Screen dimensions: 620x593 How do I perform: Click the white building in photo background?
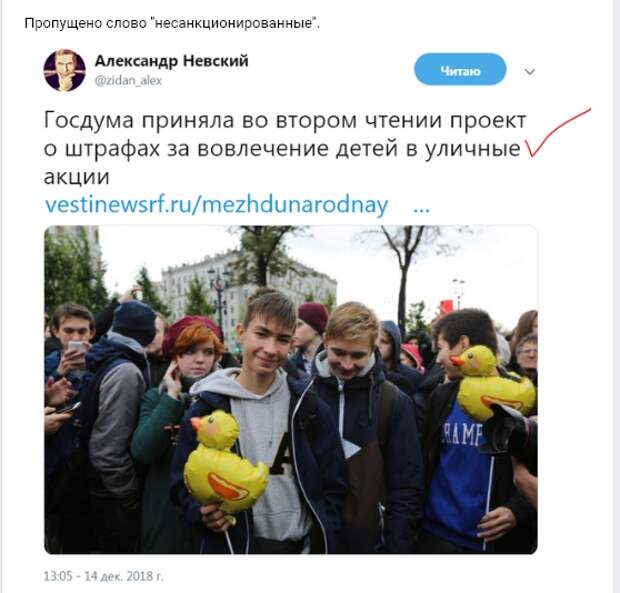tap(247, 289)
